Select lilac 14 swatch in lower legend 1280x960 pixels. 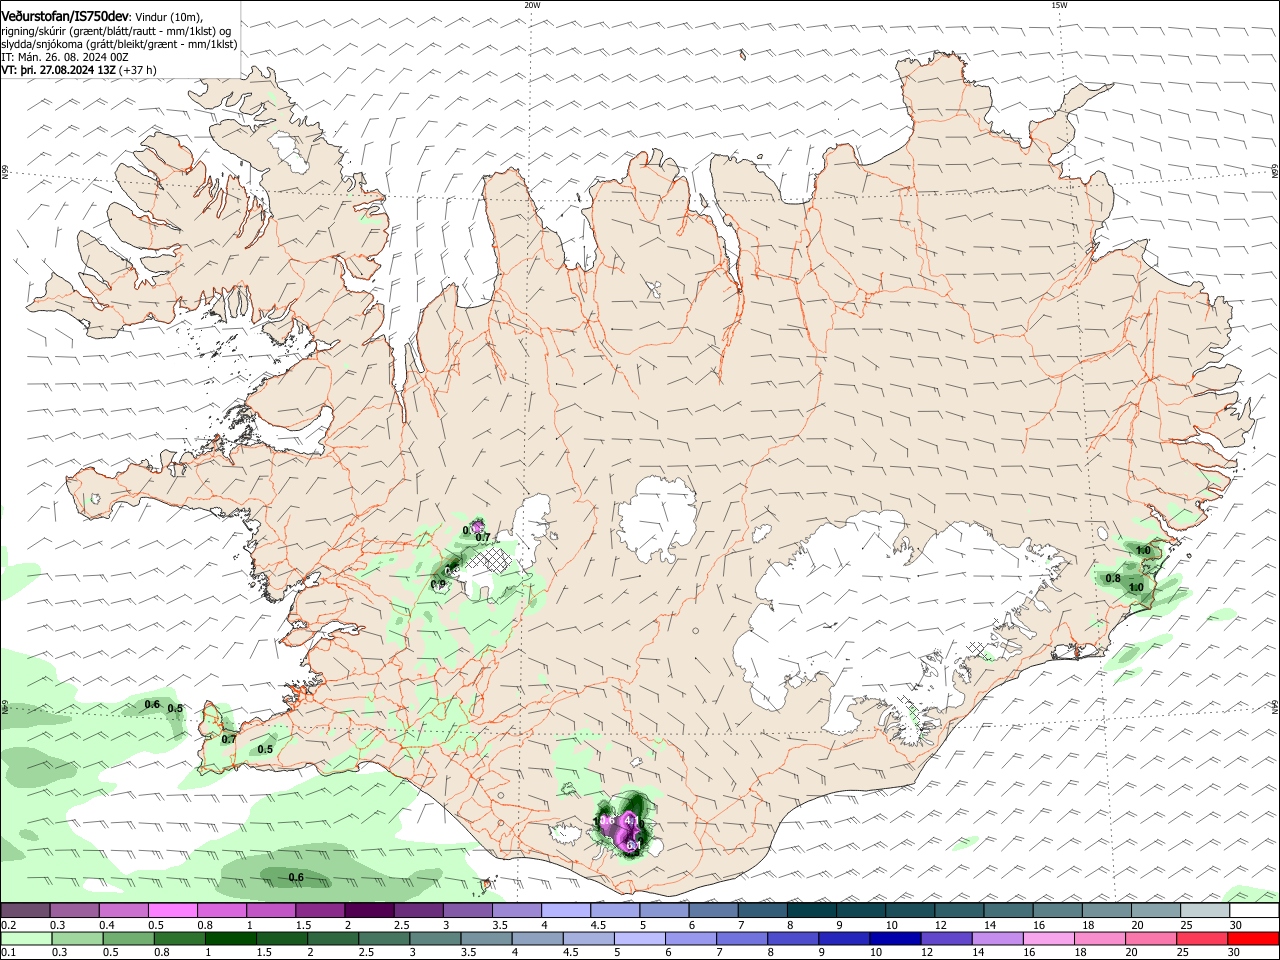pos(998,939)
